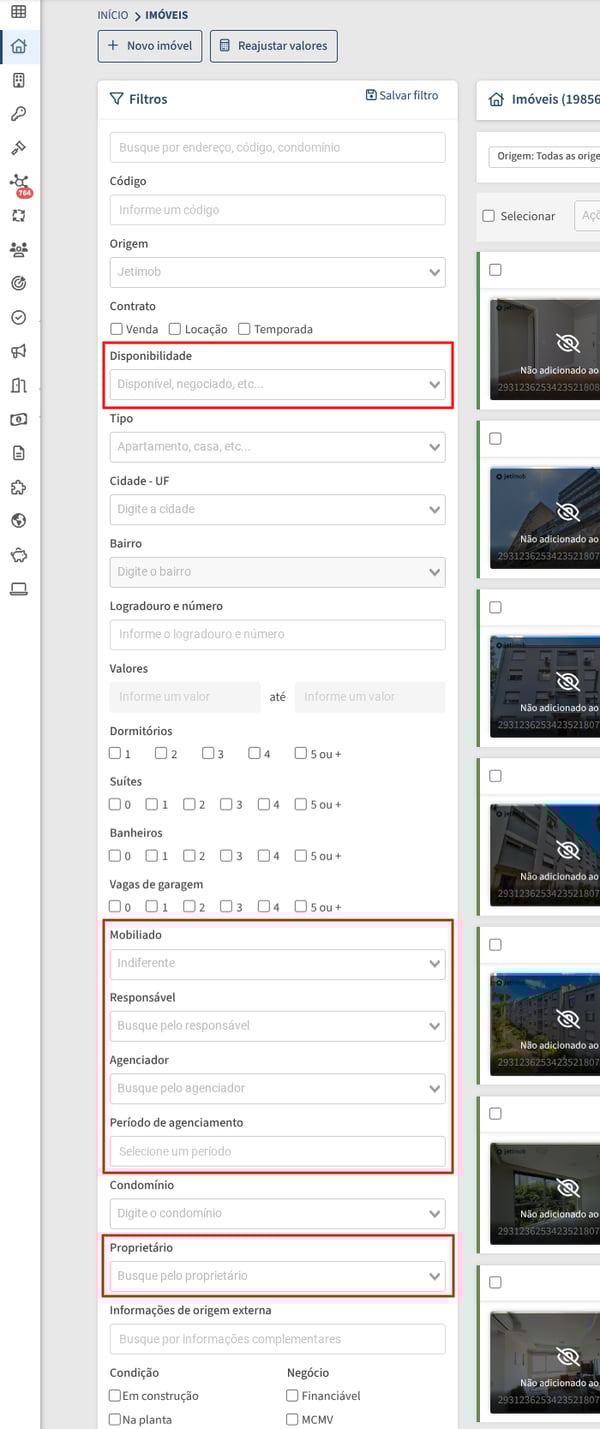Click the gavel auction icon in the sidebar

click(x=18, y=148)
